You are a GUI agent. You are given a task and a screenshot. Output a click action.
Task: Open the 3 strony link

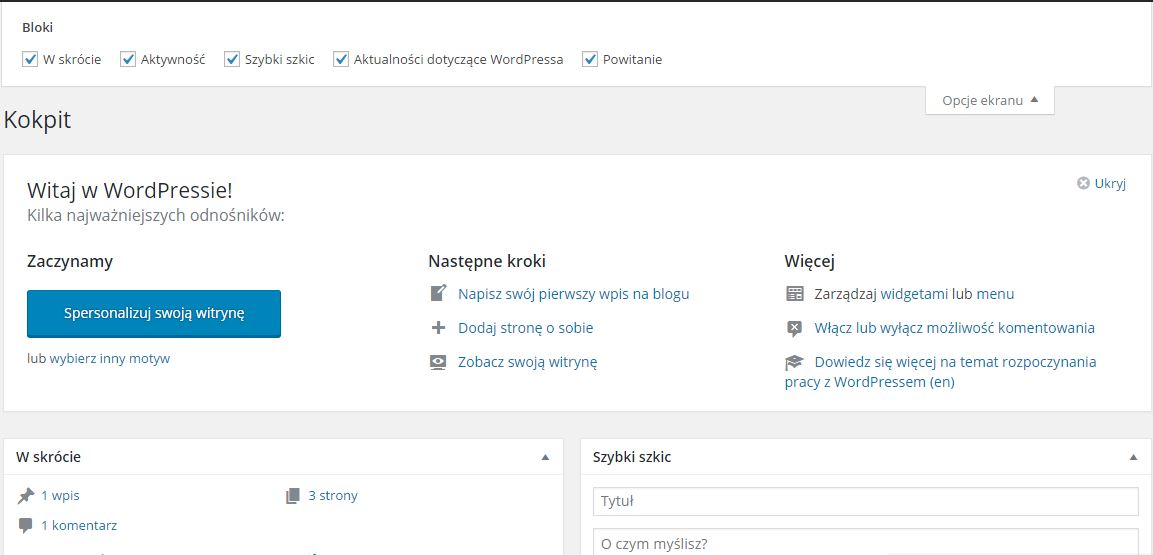[333, 495]
